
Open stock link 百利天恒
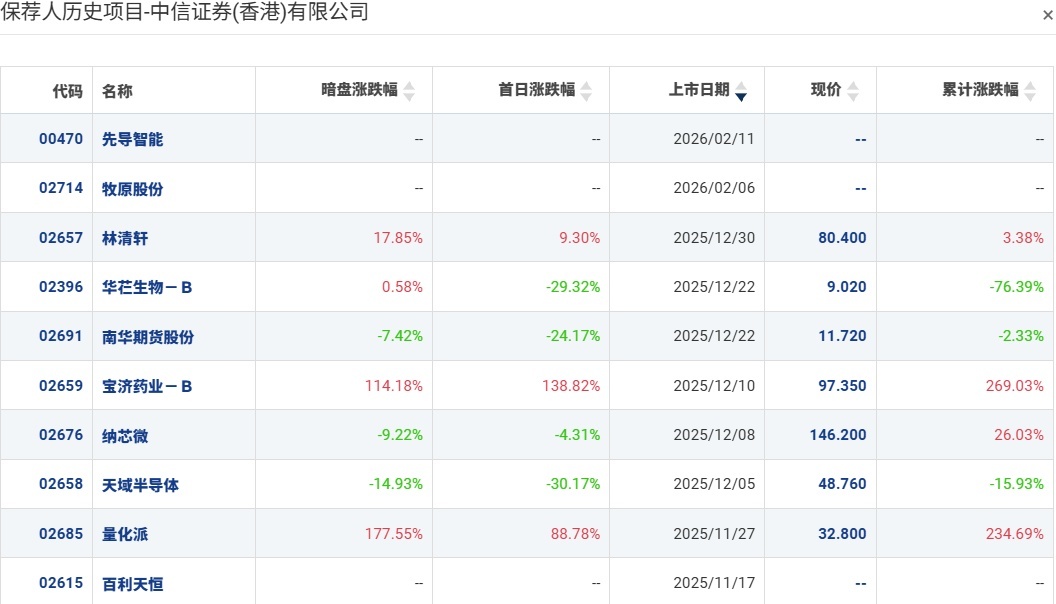(133, 584)
